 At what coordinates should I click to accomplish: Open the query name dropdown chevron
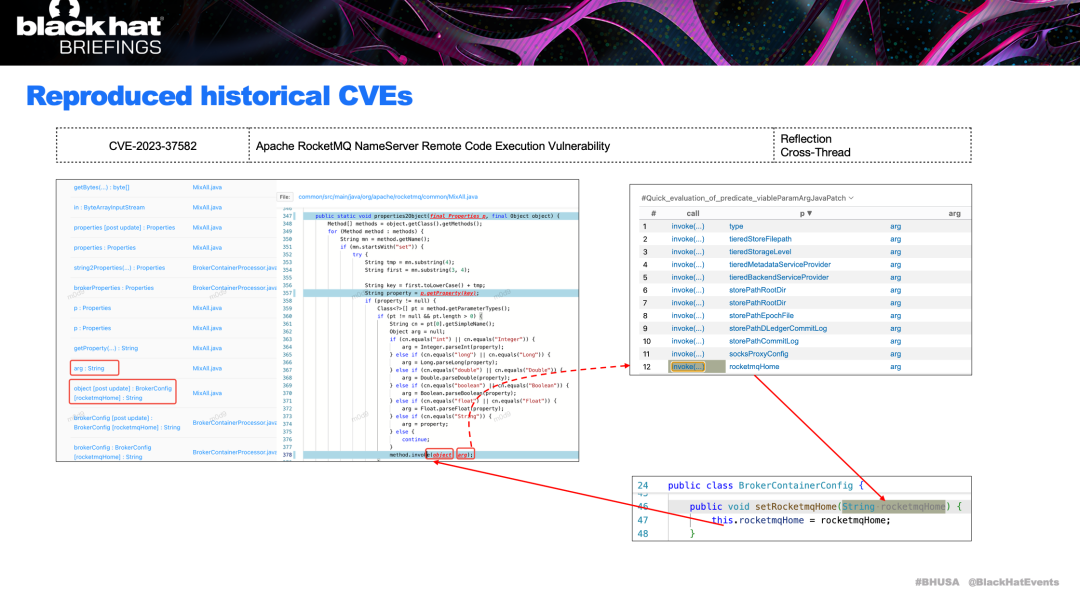(x=851, y=198)
